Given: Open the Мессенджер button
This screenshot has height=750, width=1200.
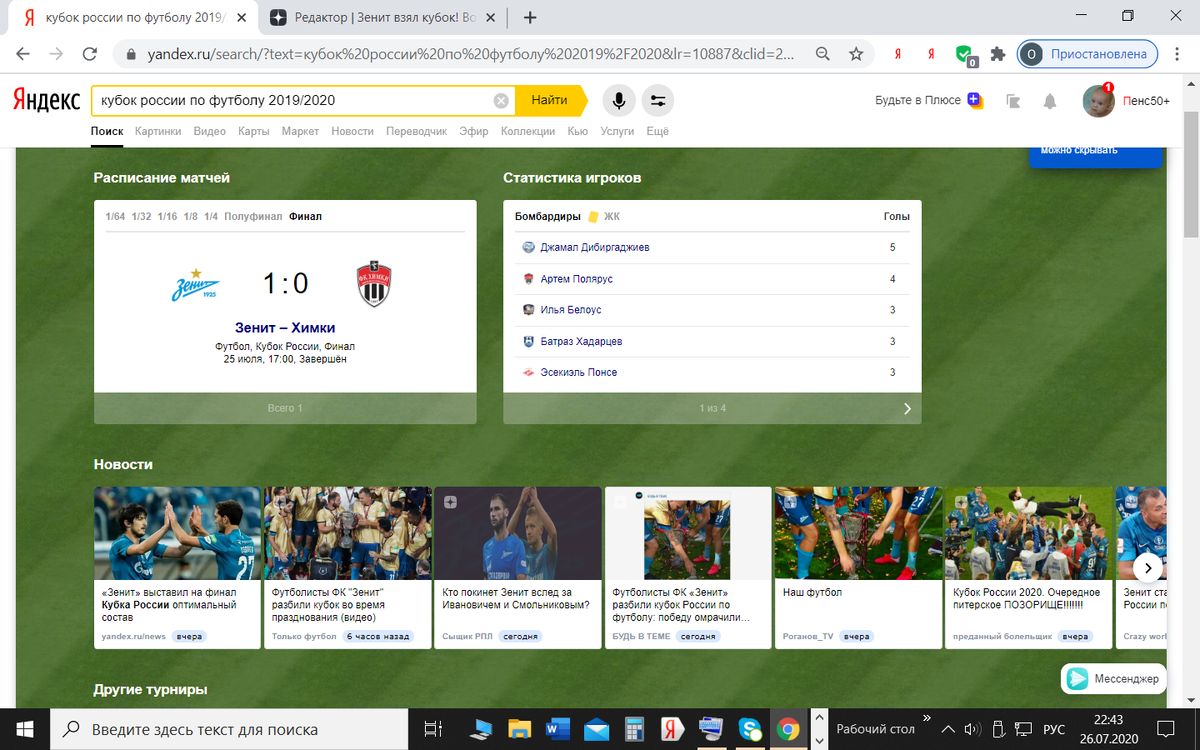Looking at the screenshot, I should coord(1114,678).
